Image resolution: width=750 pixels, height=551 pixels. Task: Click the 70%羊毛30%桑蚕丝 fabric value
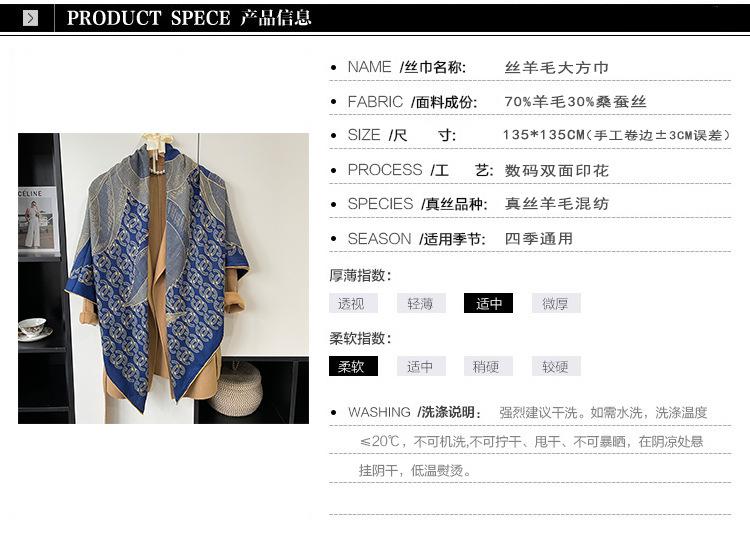[575, 101]
